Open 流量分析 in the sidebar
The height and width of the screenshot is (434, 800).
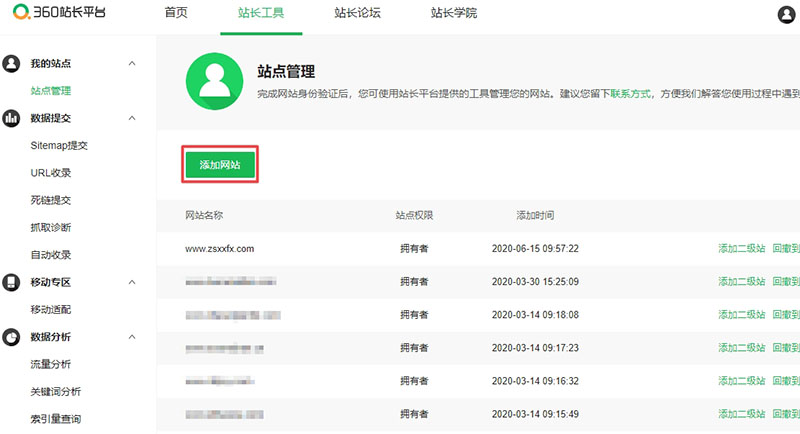pyautogui.click(x=51, y=364)
